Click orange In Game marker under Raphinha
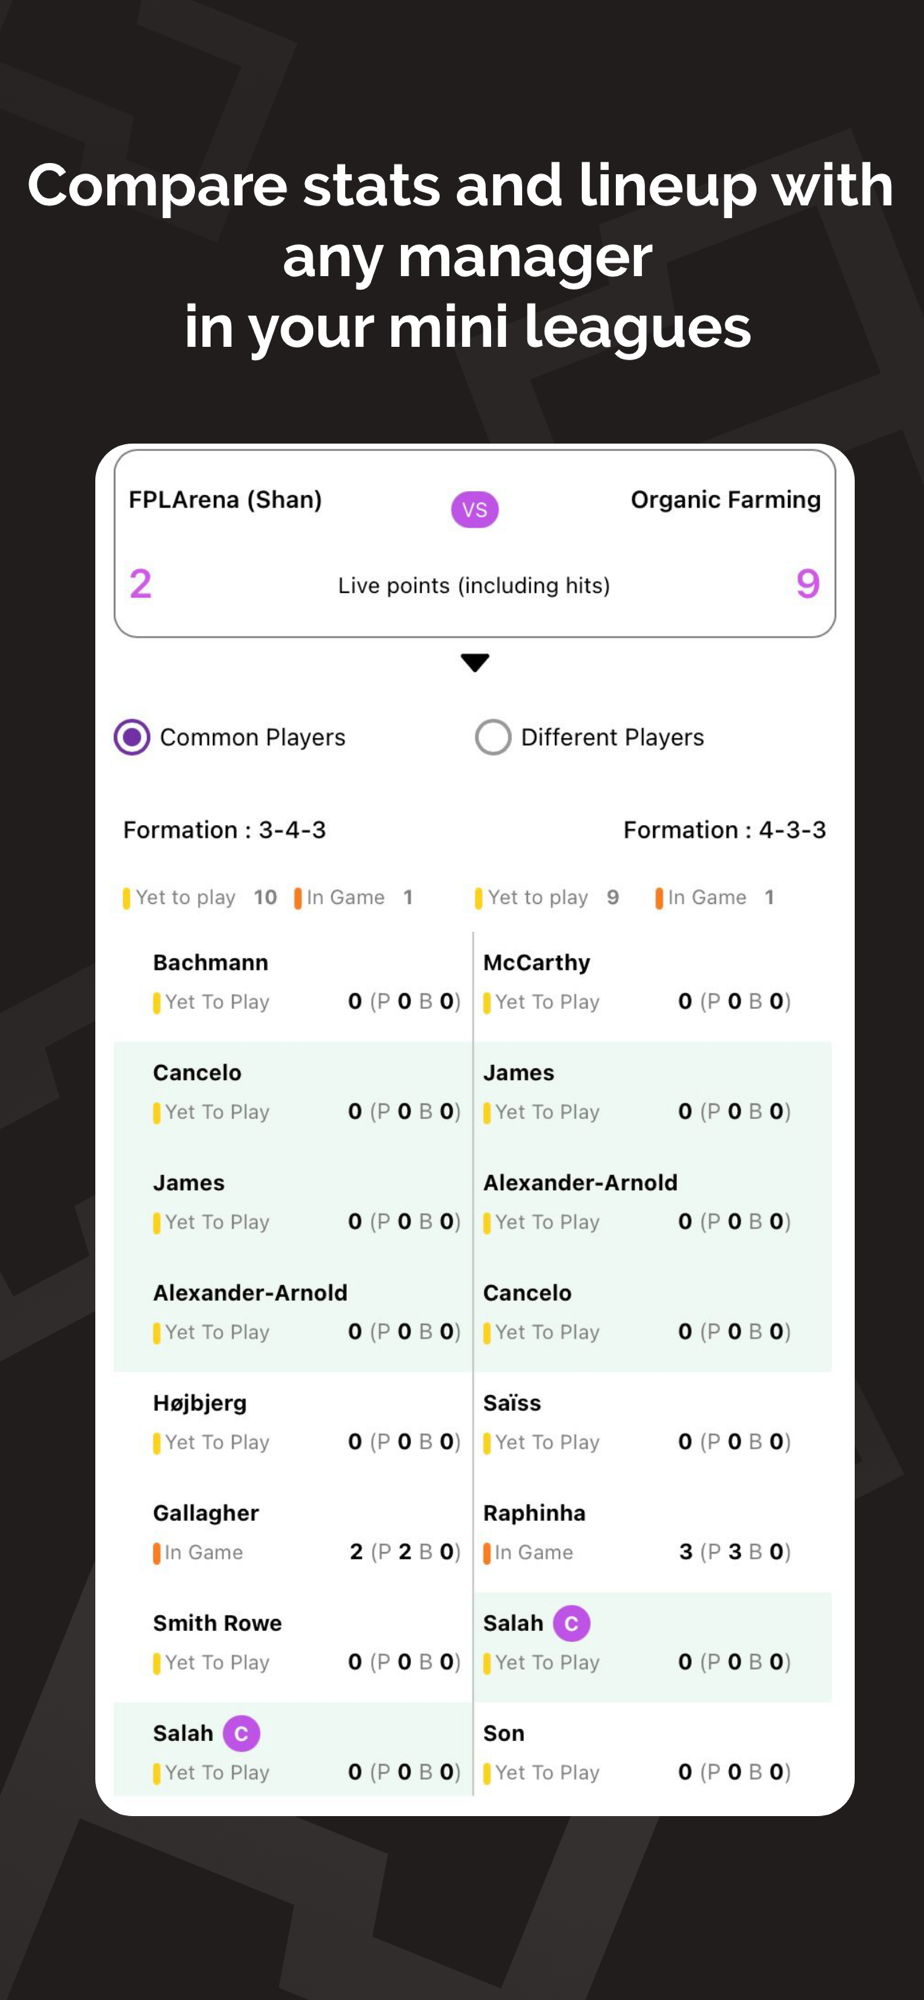Viewport: 924px width, 2000px height. 486,1553
